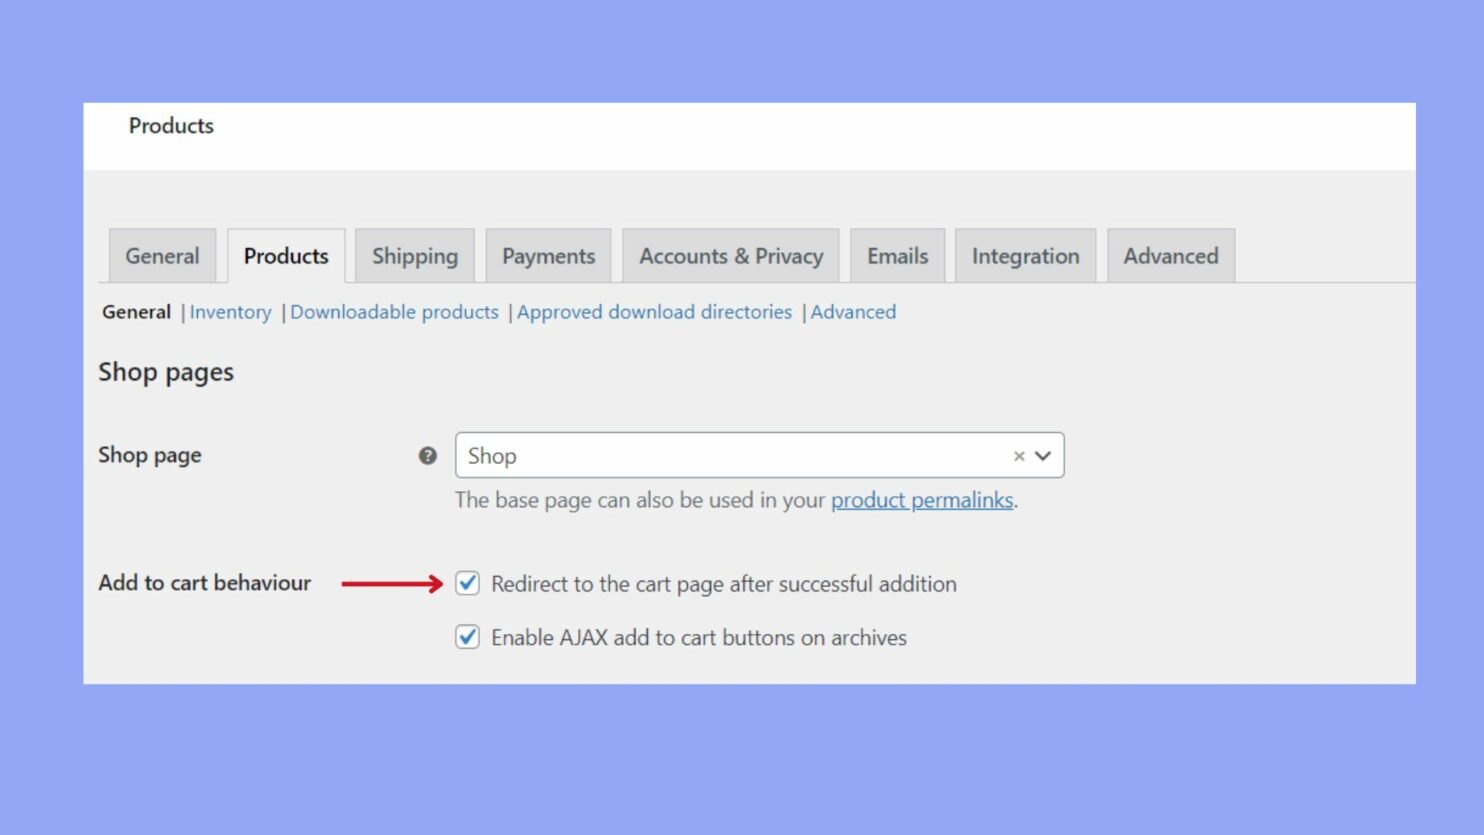Viewport: 1484px width, 835px height.
Task: Open the Integration settings tab
Action: click(x=1025, y=255)
